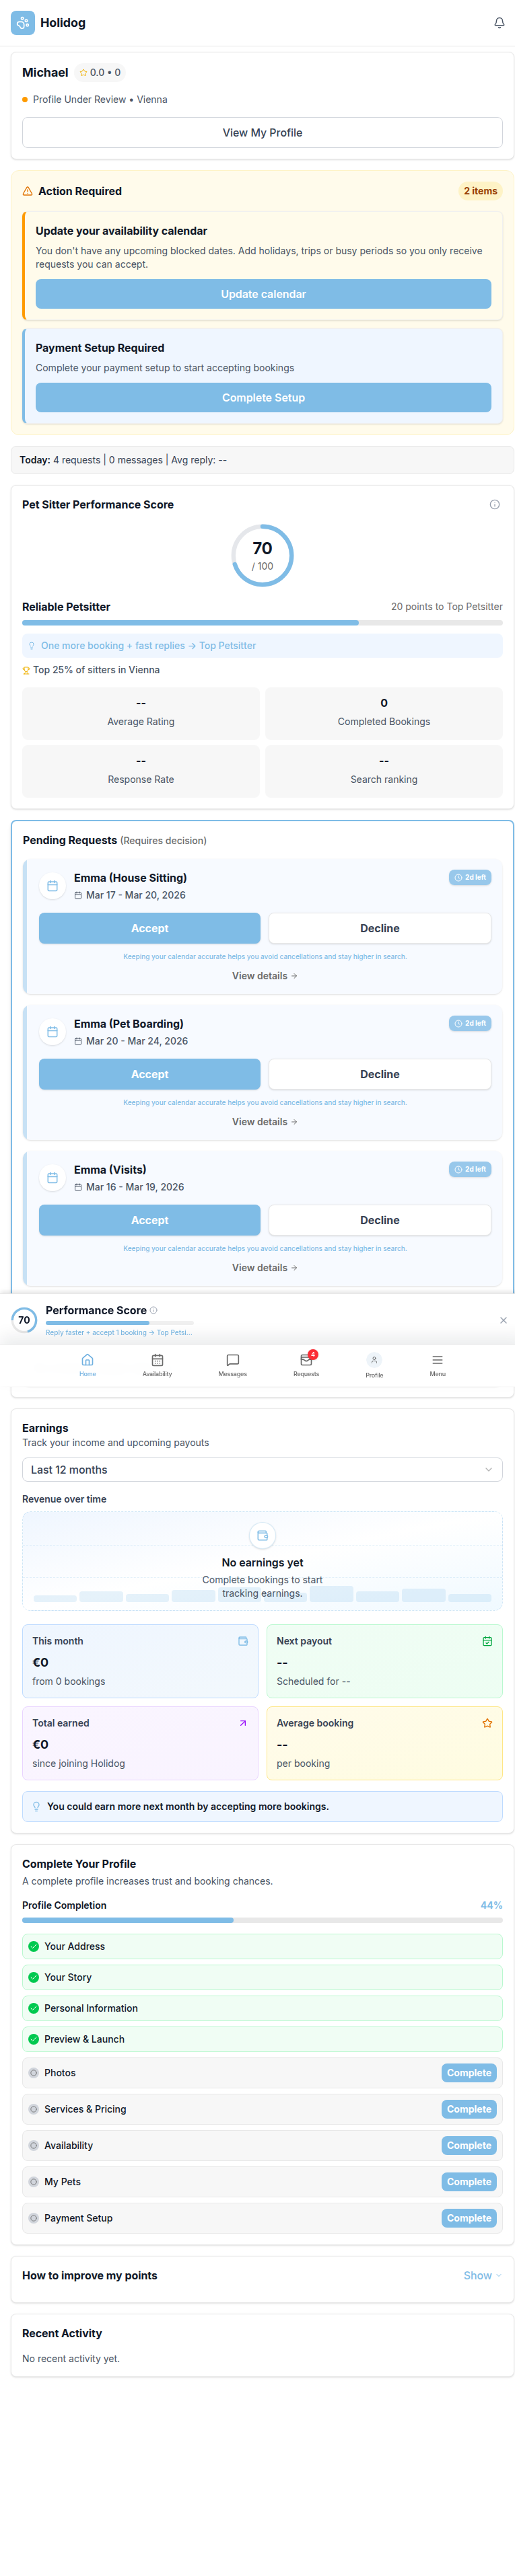Click the rating star next to Michael
Screen dimensions: 515x2576
pos(83,73)
